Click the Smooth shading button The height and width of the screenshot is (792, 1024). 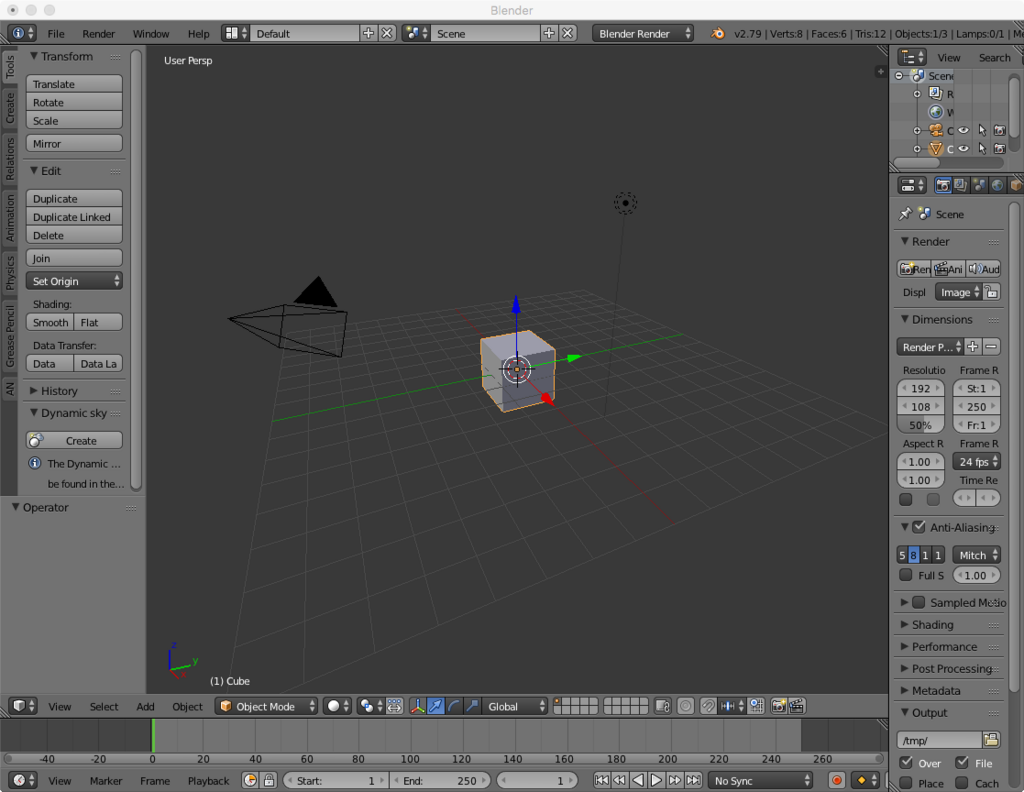coord(50,322)
